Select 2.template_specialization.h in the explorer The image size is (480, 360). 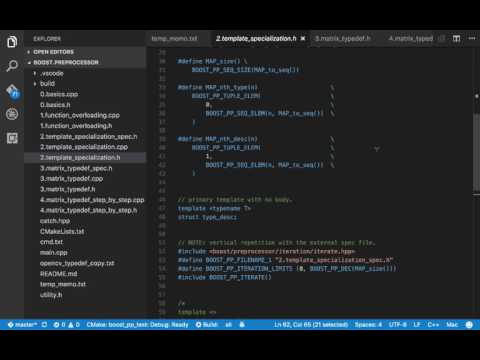(80, 157)
